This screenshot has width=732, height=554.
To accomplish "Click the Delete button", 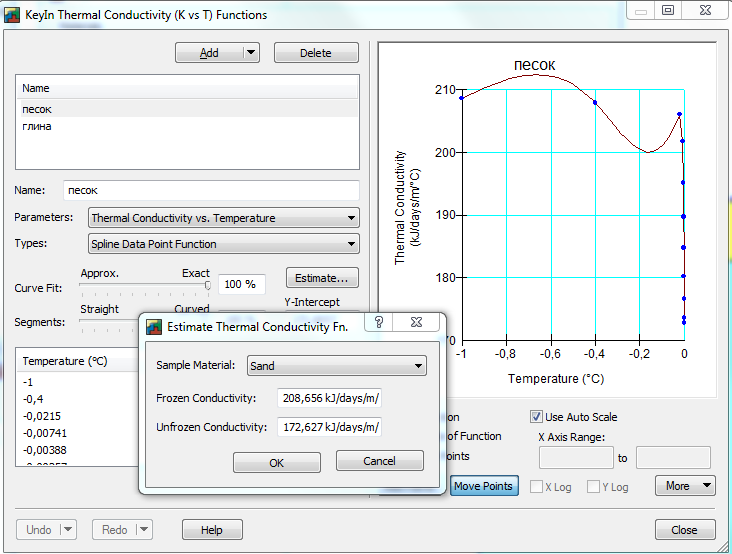I will point(316,53).
